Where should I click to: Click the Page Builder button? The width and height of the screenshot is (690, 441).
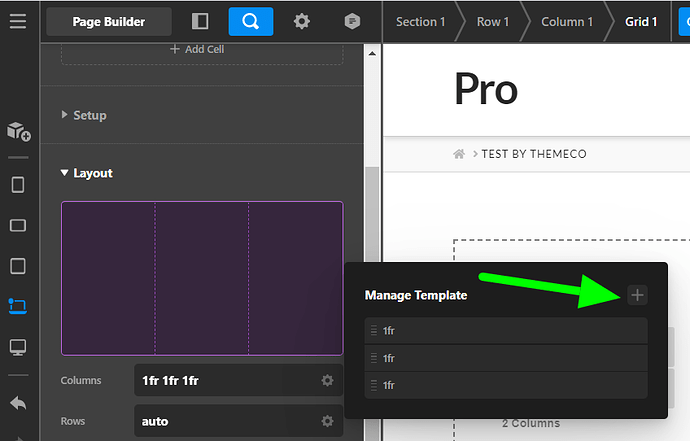click(109, 21)
